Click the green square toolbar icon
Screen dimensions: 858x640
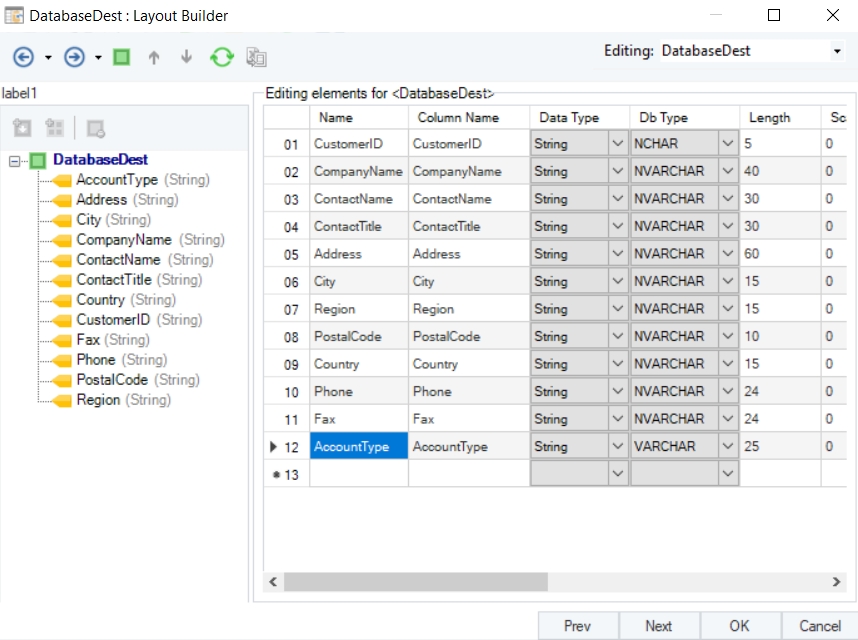tap(121, 57)
